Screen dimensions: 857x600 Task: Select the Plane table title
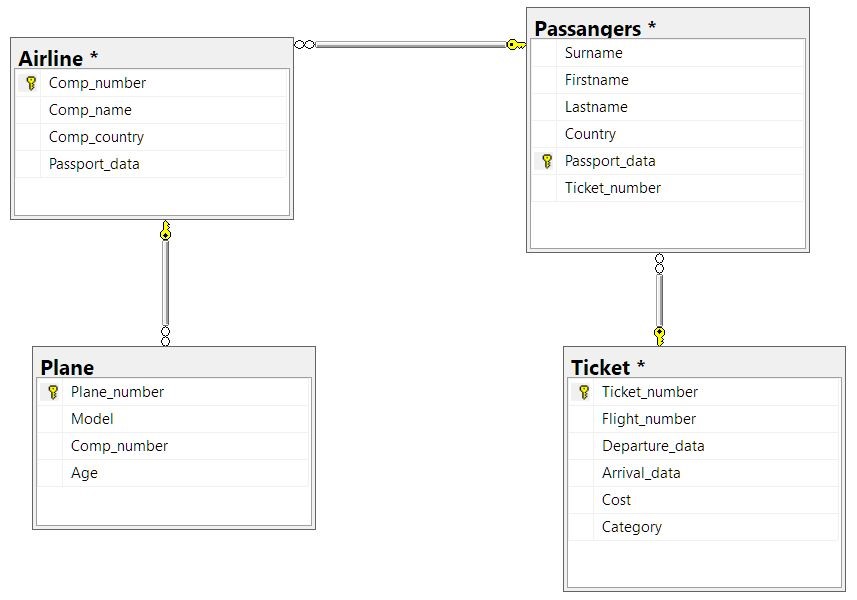68,366
